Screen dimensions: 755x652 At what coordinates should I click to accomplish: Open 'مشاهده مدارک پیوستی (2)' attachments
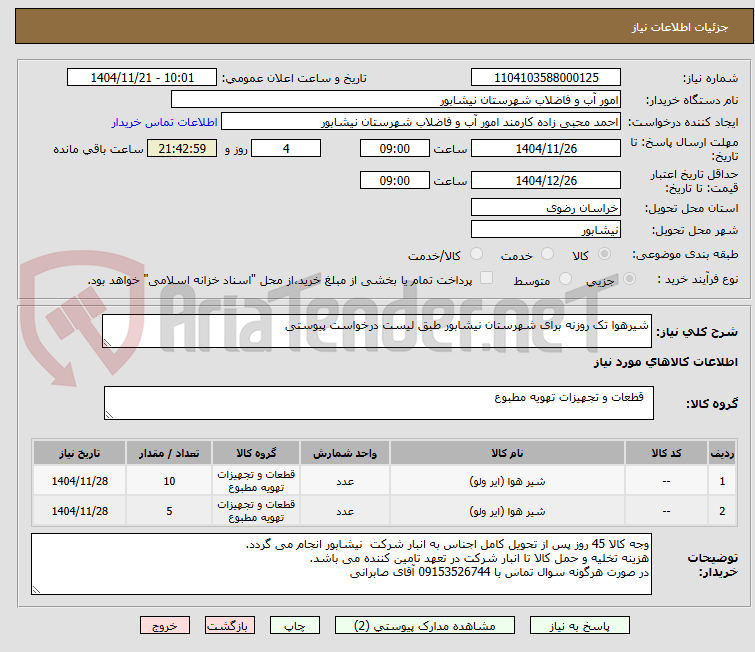pyautogui.click(x=425, y=626)
